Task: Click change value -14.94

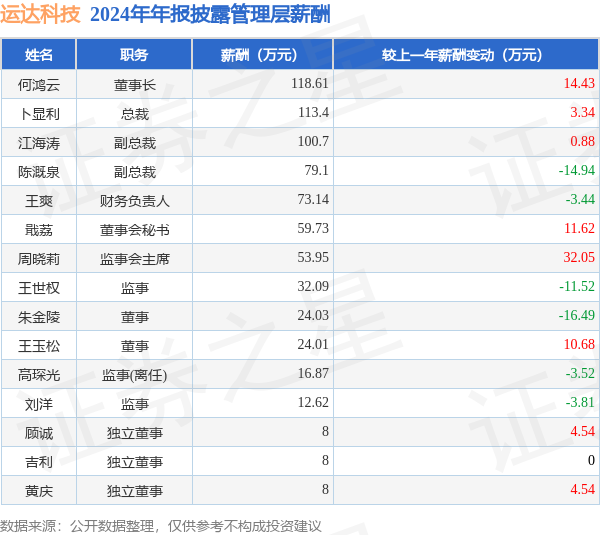Action: coord(577,170)
